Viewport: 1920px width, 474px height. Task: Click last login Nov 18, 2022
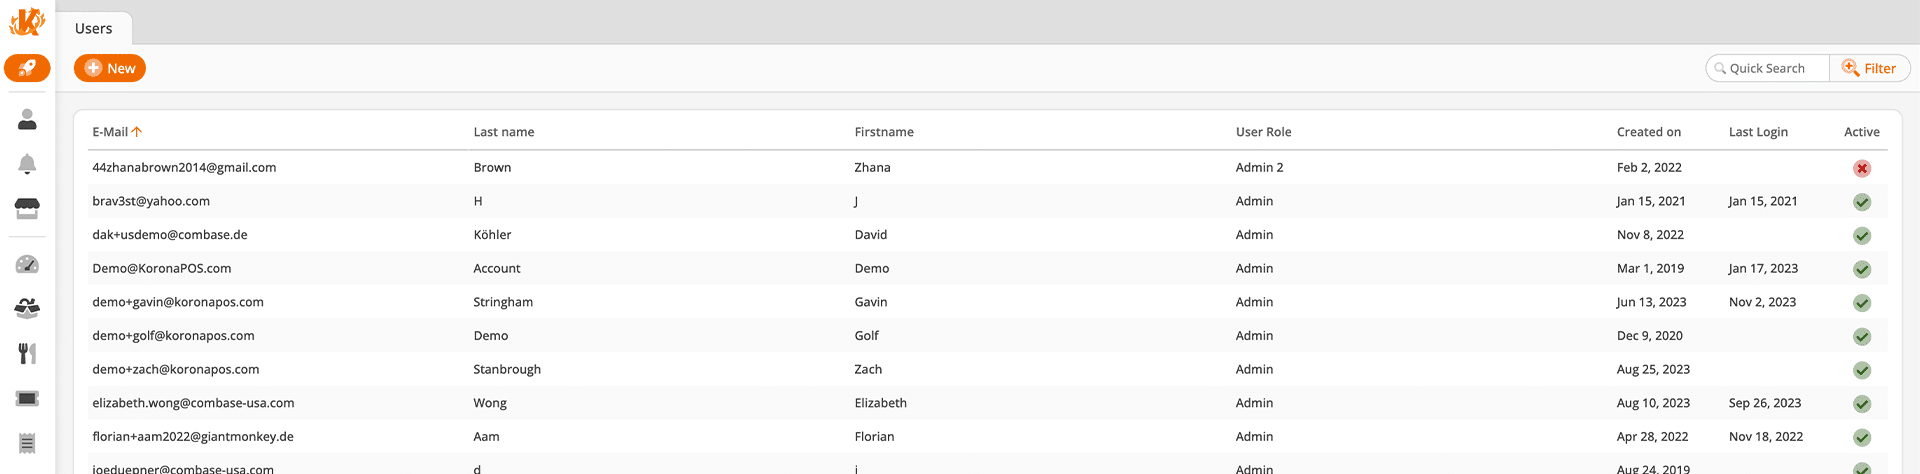(x=1766, y=437)
